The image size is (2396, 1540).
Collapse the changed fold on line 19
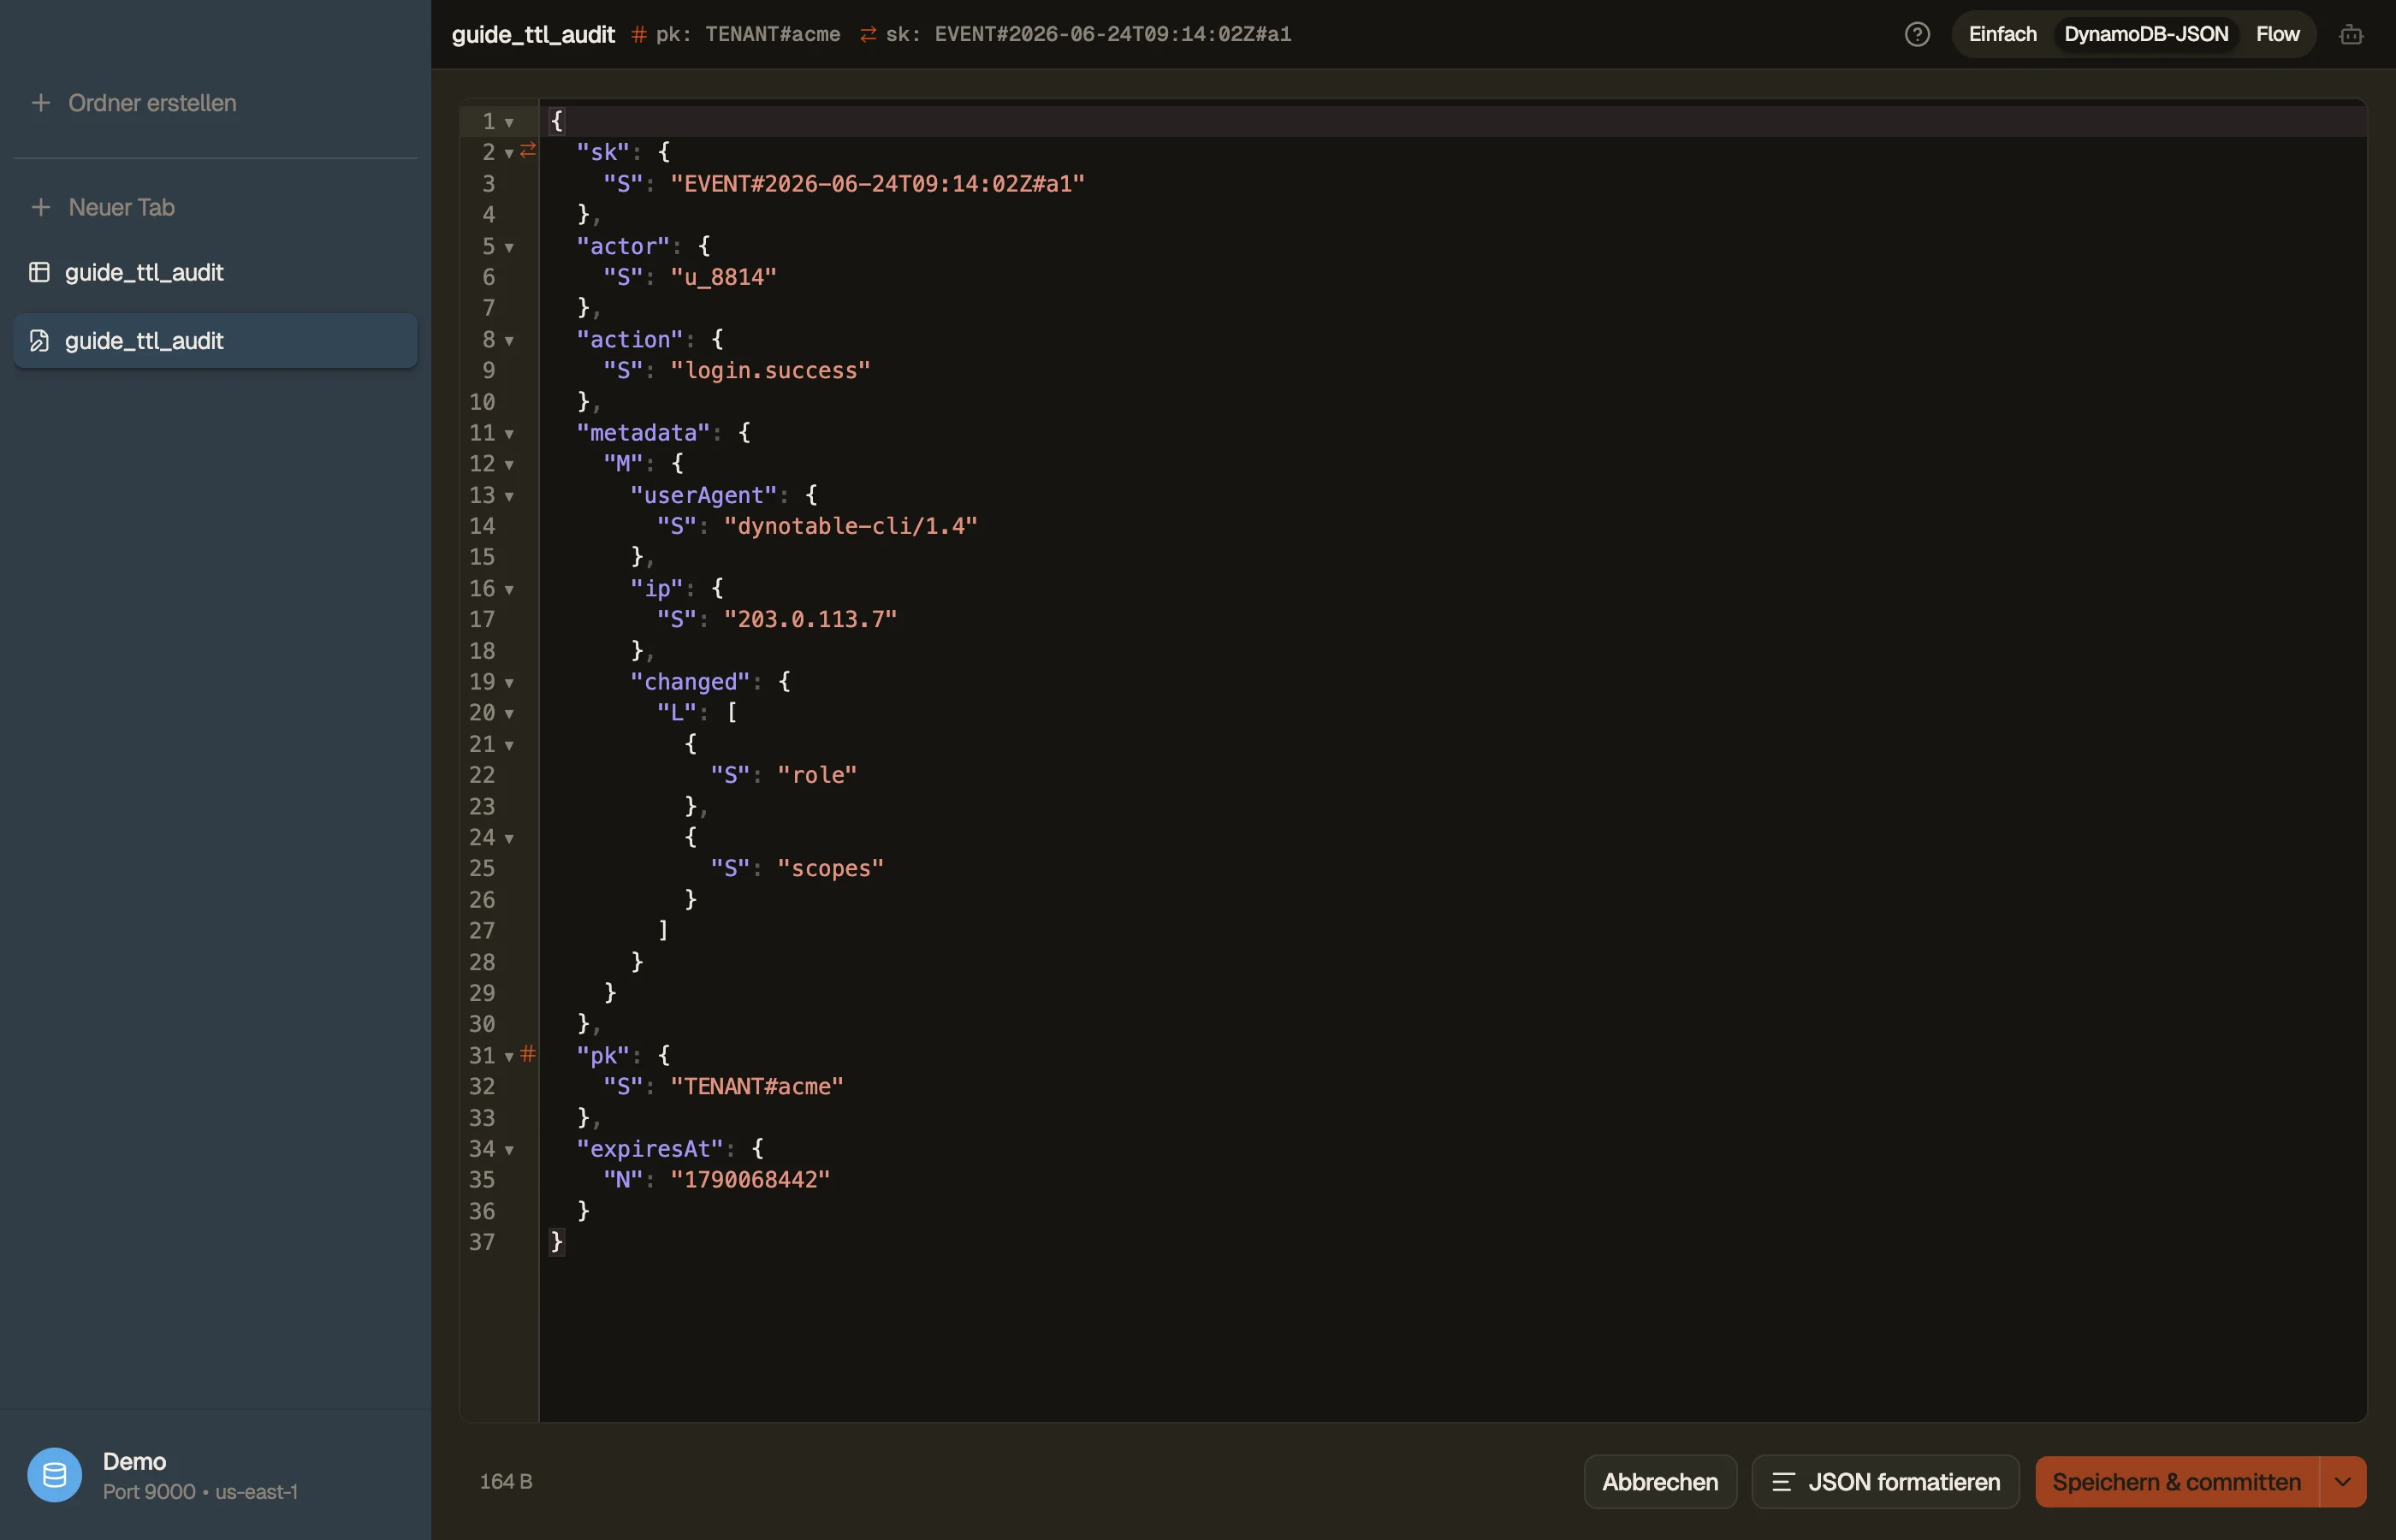coord(509,682)
